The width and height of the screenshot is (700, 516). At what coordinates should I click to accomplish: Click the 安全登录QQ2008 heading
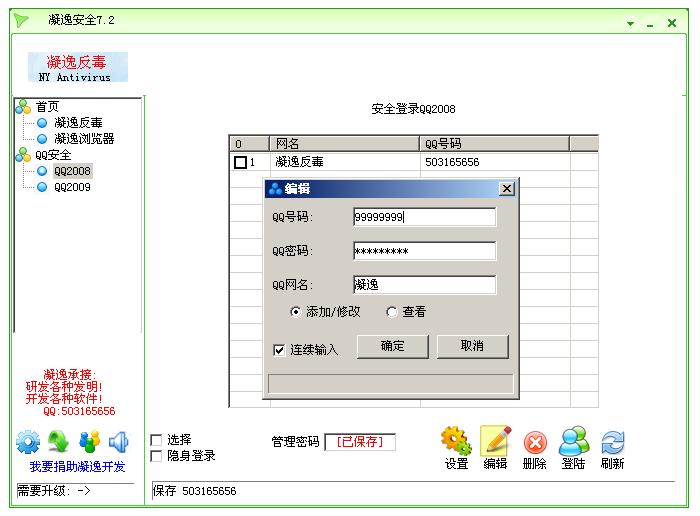pos(413,109)
